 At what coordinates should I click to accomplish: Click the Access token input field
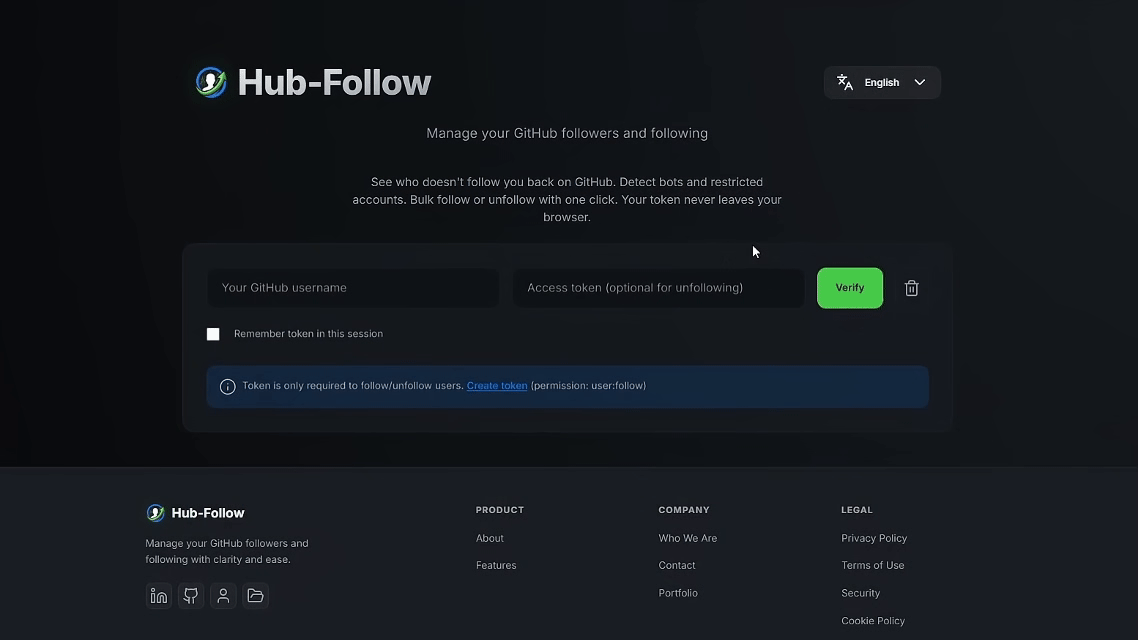click(x=659, y=288)
